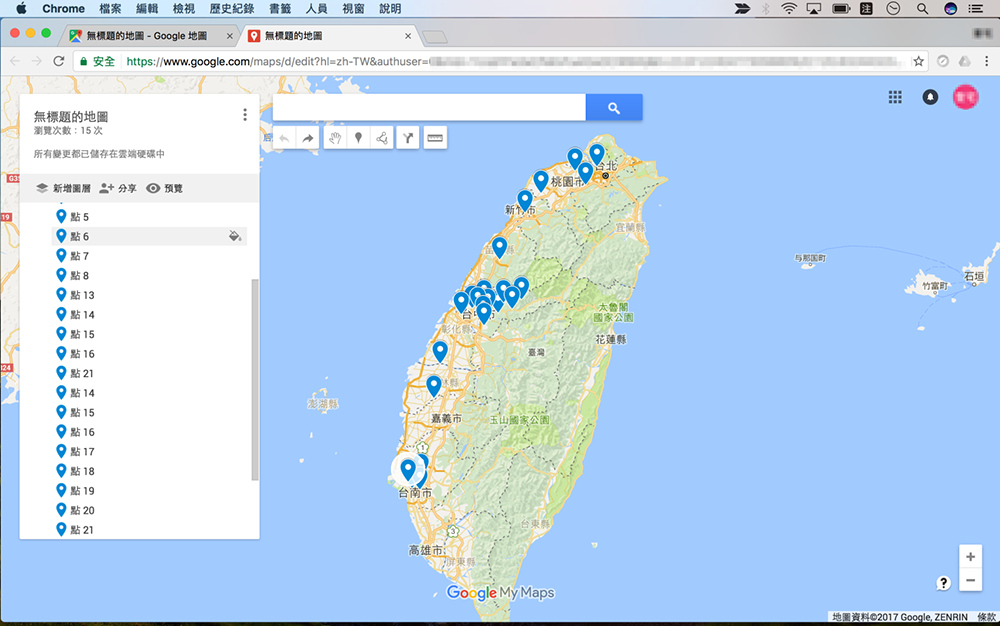Open the Google account avatar
1000x626 pixels.
966,97
